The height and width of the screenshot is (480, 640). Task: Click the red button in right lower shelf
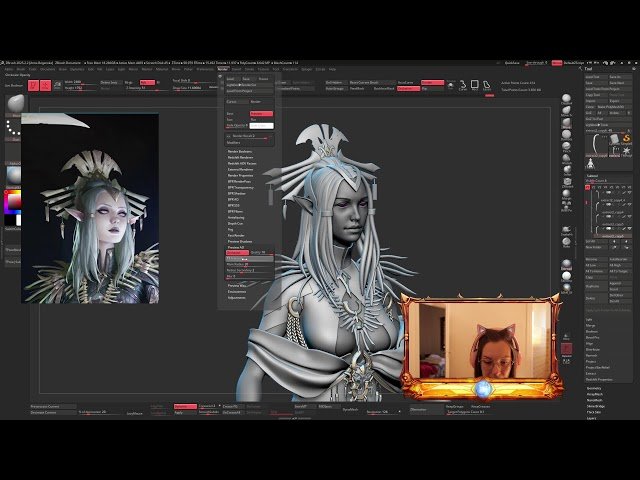click(x=567, y=349)
